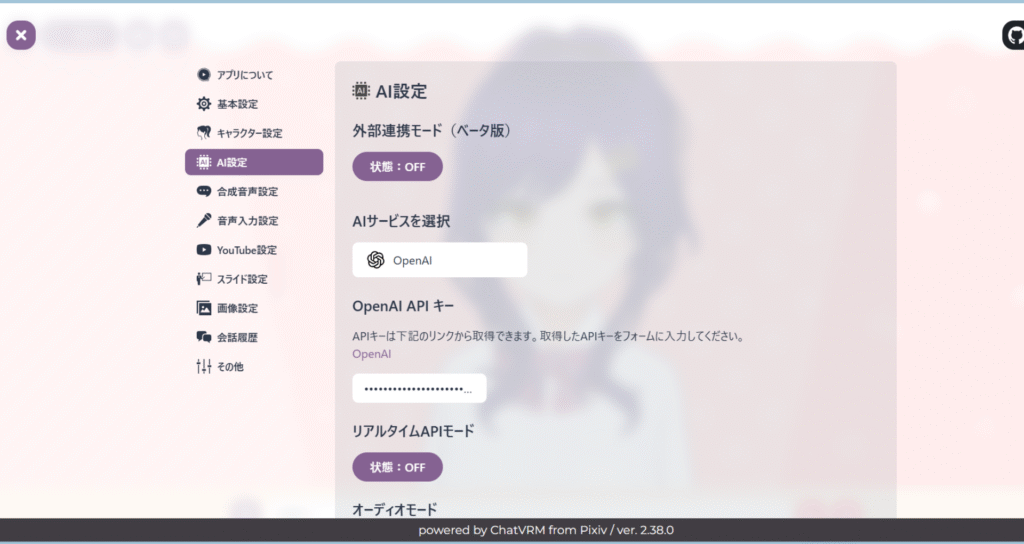
Task: Click the OpenAI logo in service selector
Action: click(376, 260)
